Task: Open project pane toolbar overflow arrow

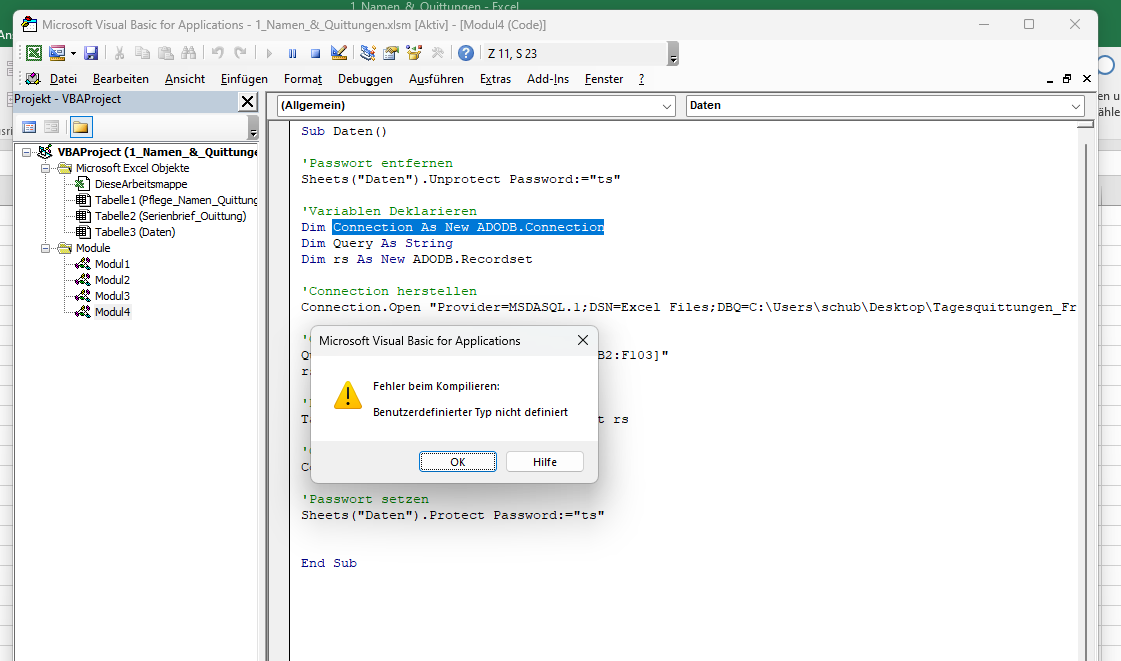Action: 253,128
